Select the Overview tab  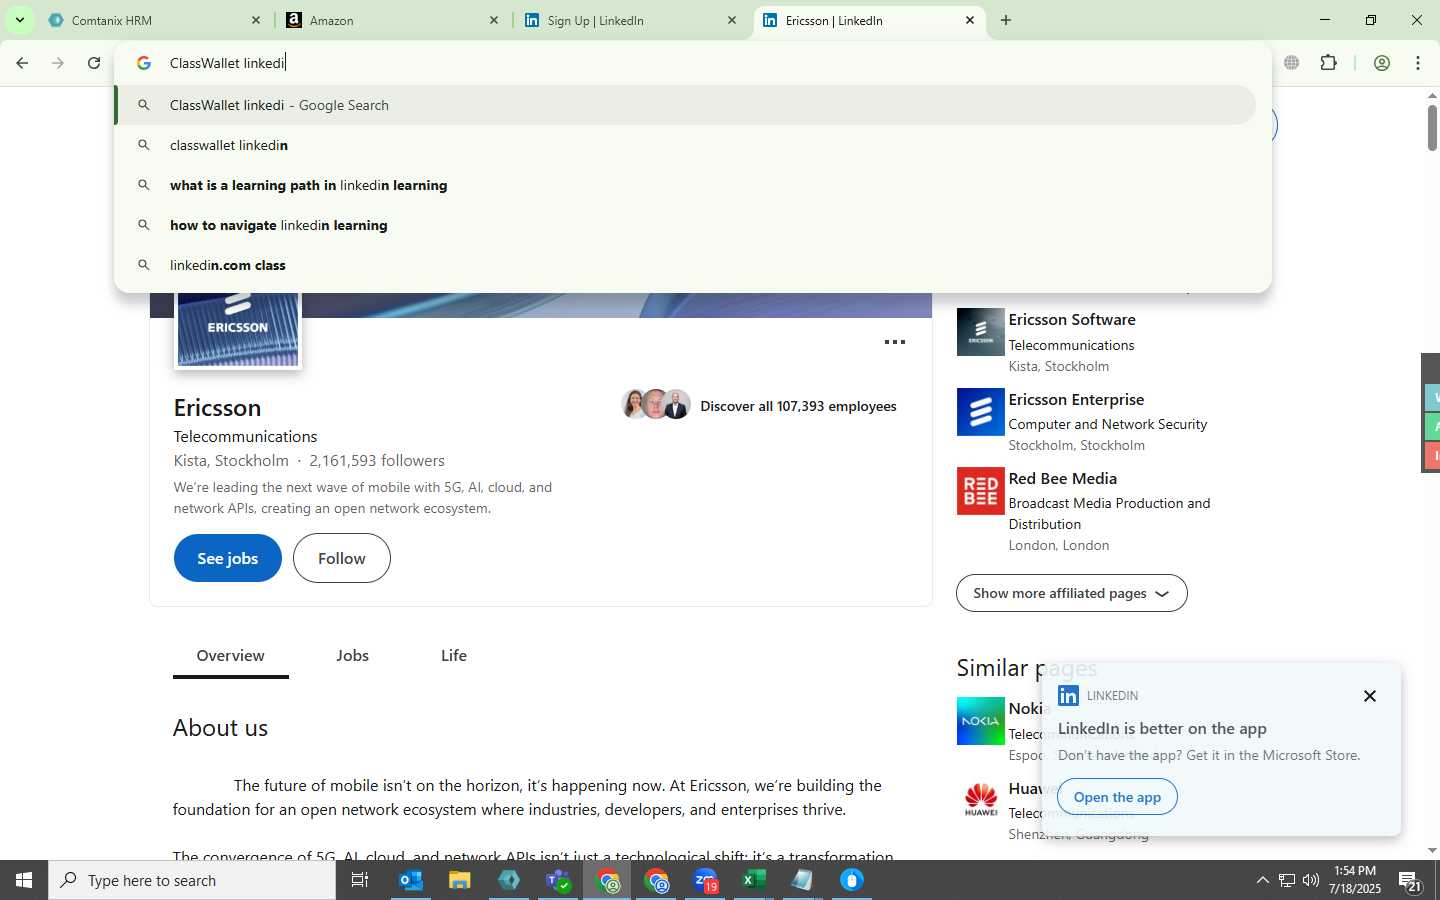[x=231, y=656]
